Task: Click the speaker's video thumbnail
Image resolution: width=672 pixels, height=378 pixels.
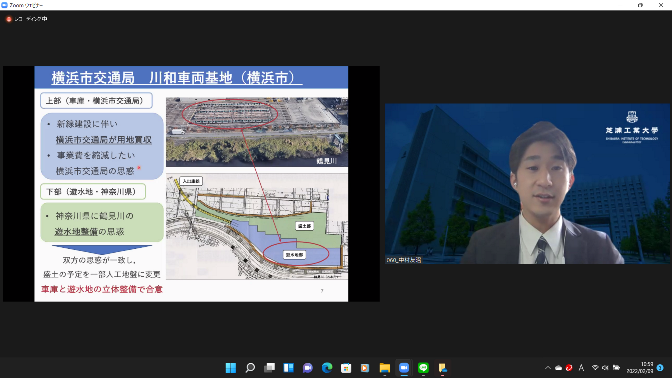Action: [527, 183]
